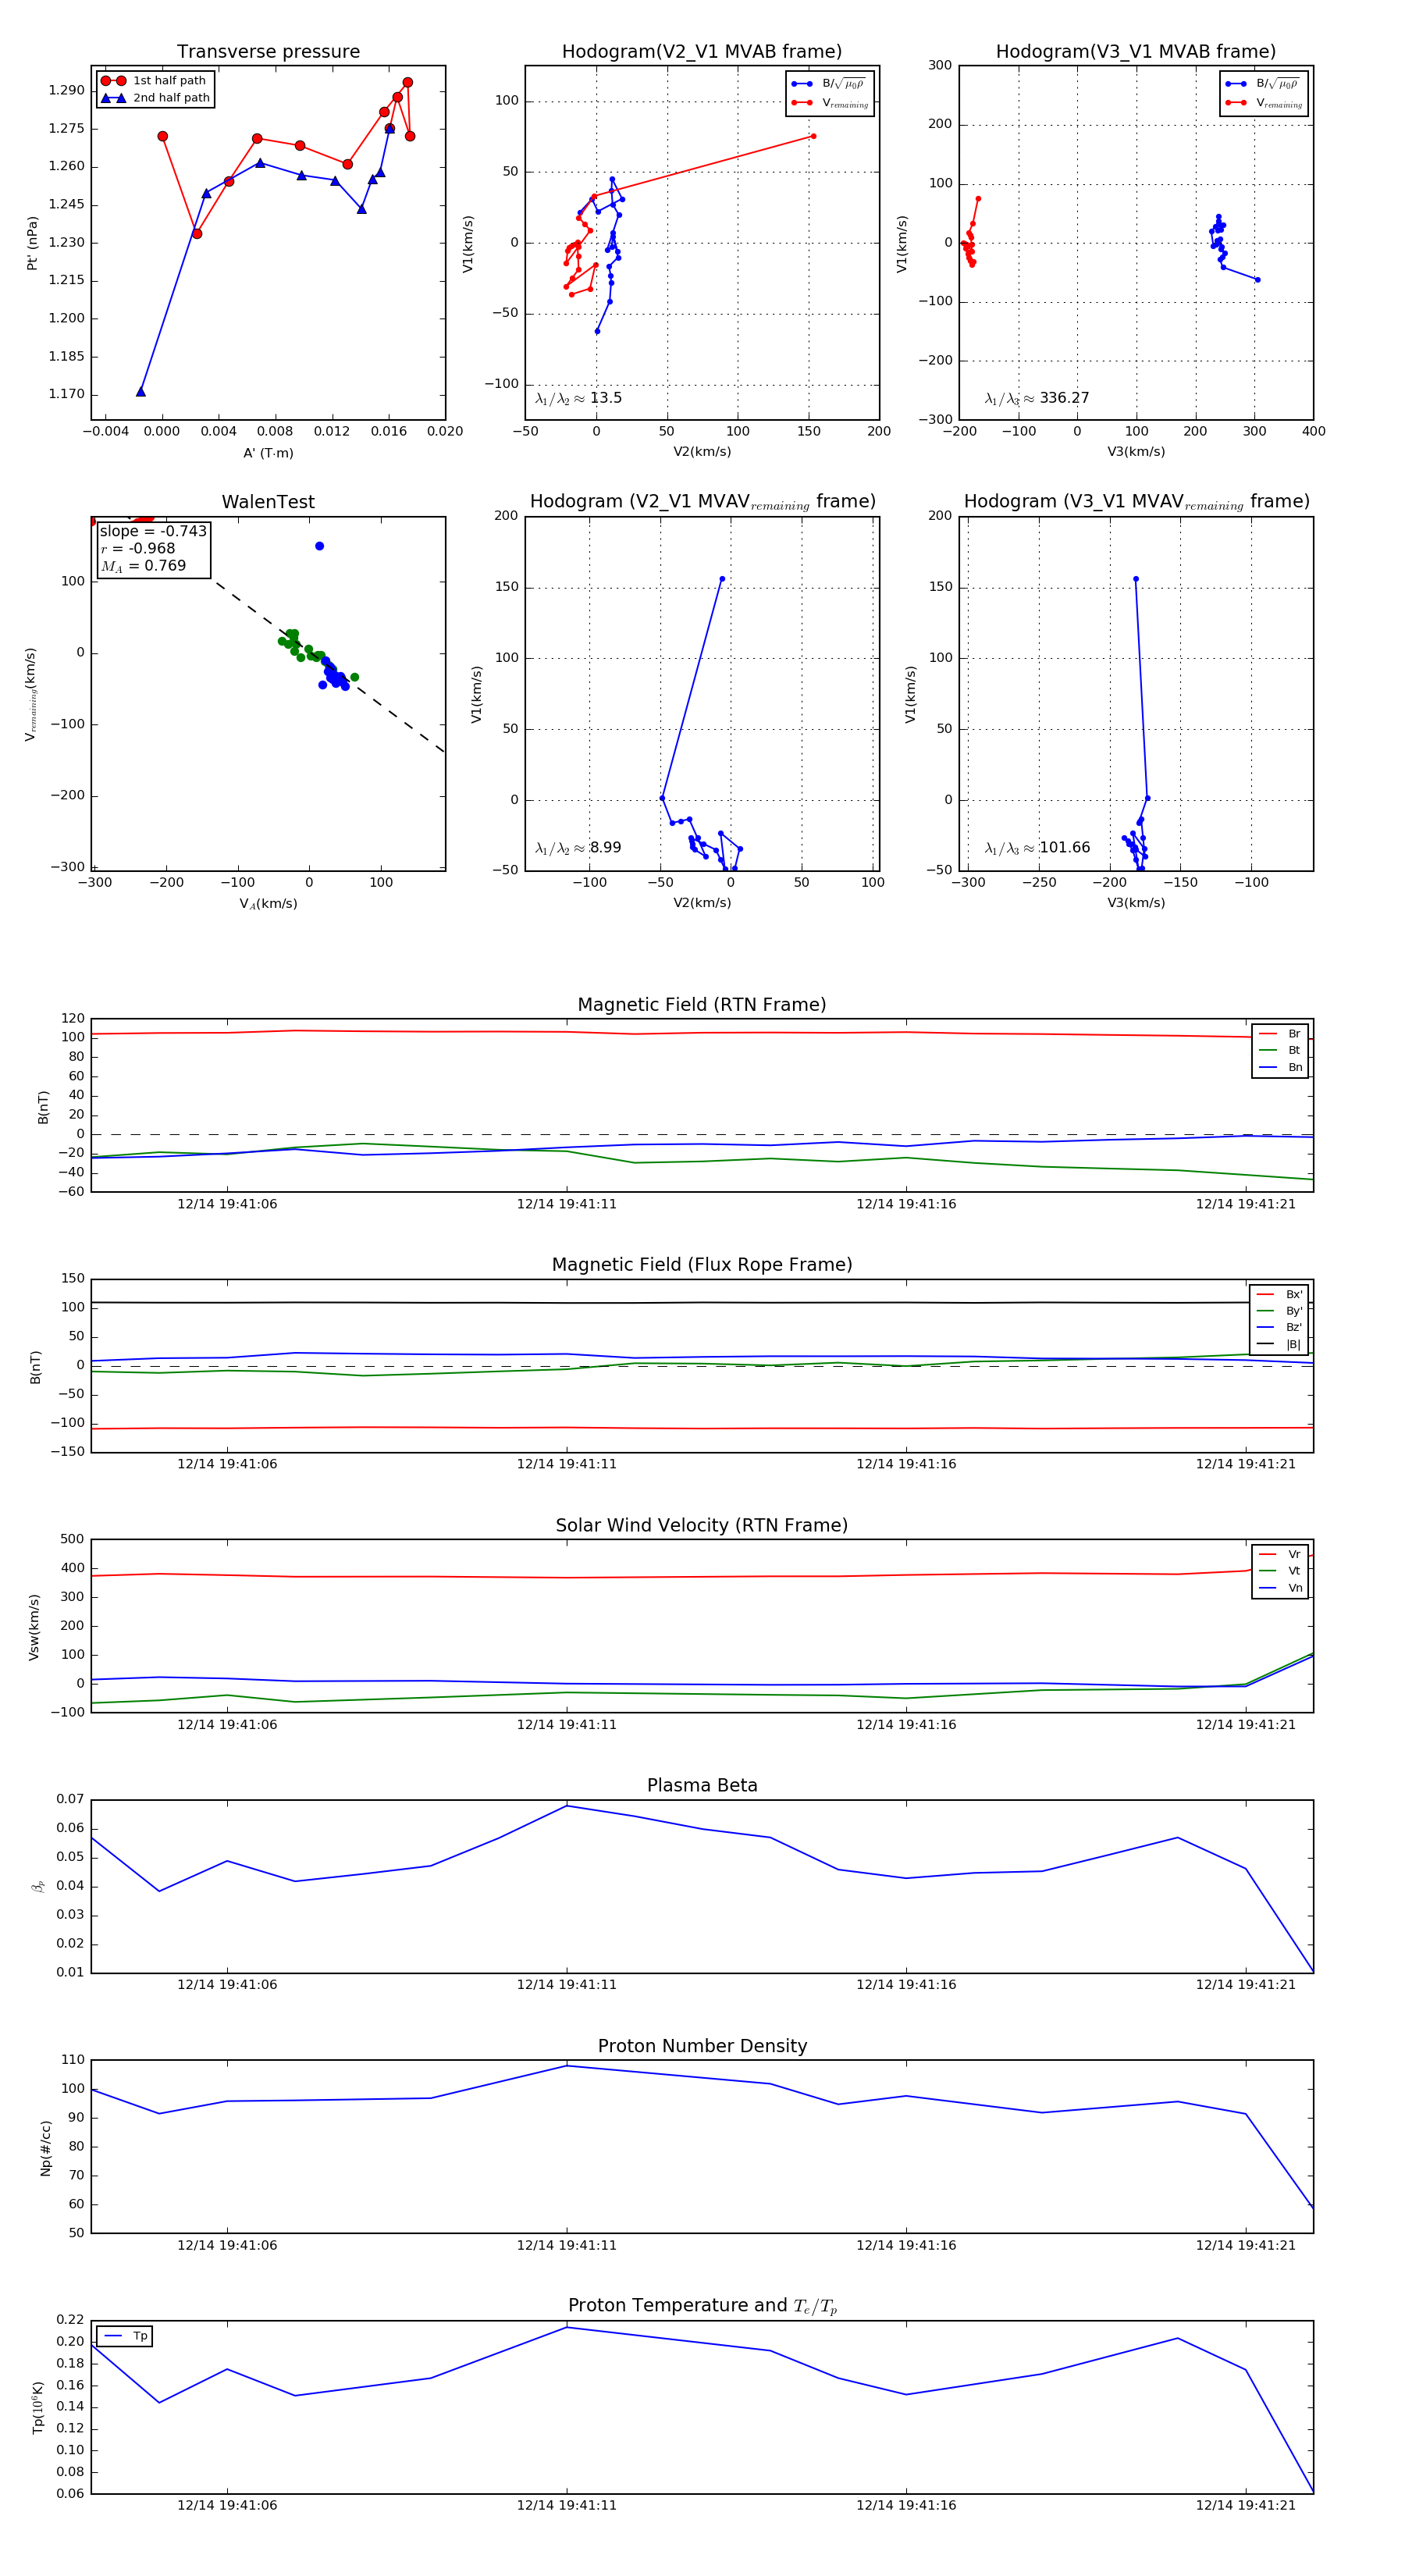This screenshot has height=2576, width=1405.
Task: Click the 'Proton Number Density' plot title
Action: [702, 2046]
